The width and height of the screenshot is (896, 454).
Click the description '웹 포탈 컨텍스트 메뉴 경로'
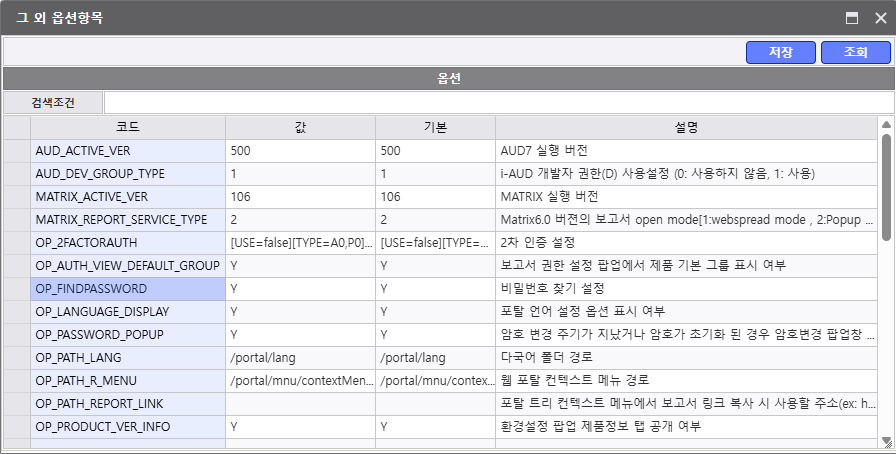pyautogui.click(x=575, y=381)
